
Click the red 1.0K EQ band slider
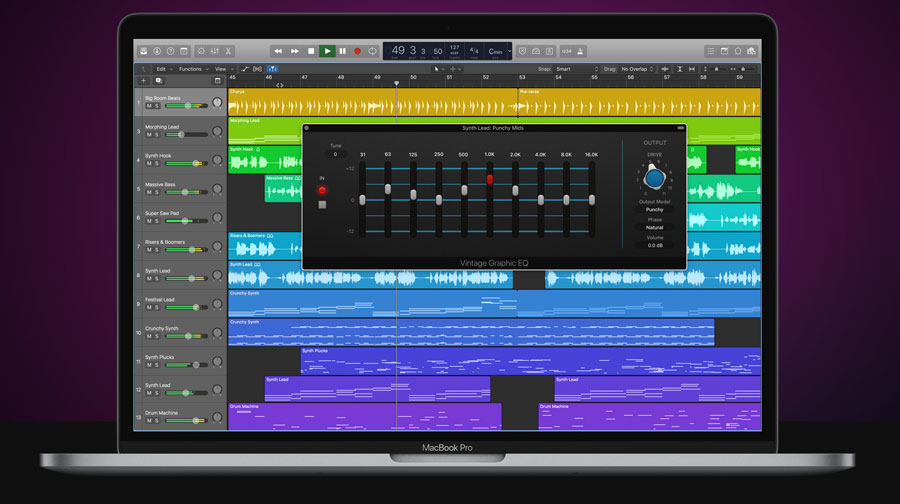click(x=490, y=180)
